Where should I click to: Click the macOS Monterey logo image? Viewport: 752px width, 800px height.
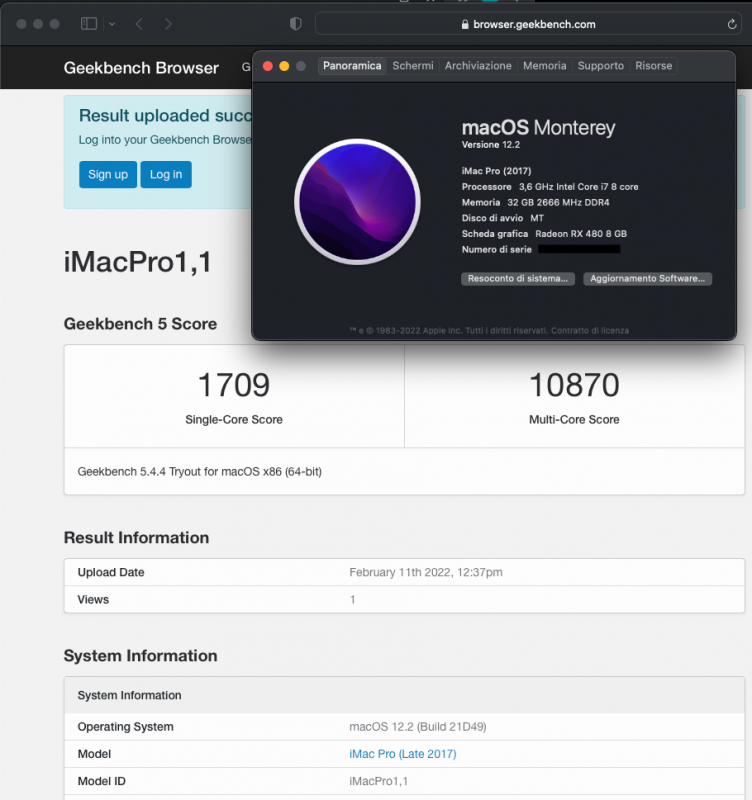(358, 202)
